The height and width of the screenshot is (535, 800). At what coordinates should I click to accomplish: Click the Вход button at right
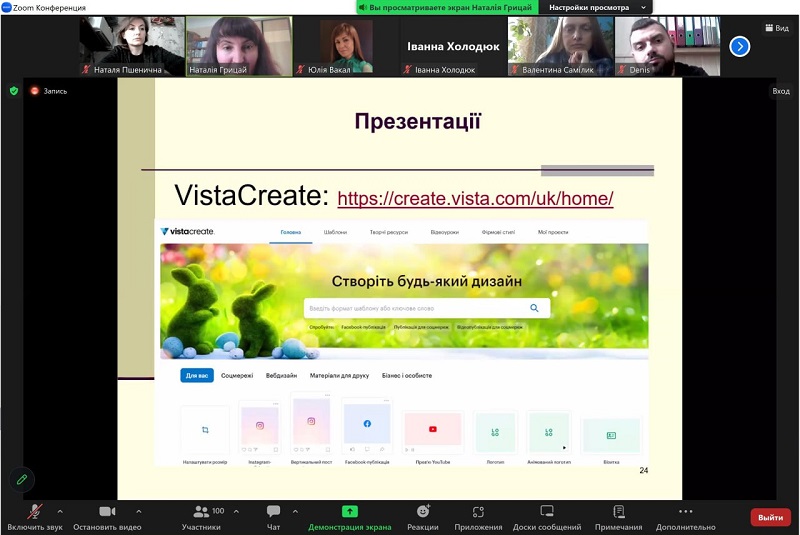pos(781,91)
